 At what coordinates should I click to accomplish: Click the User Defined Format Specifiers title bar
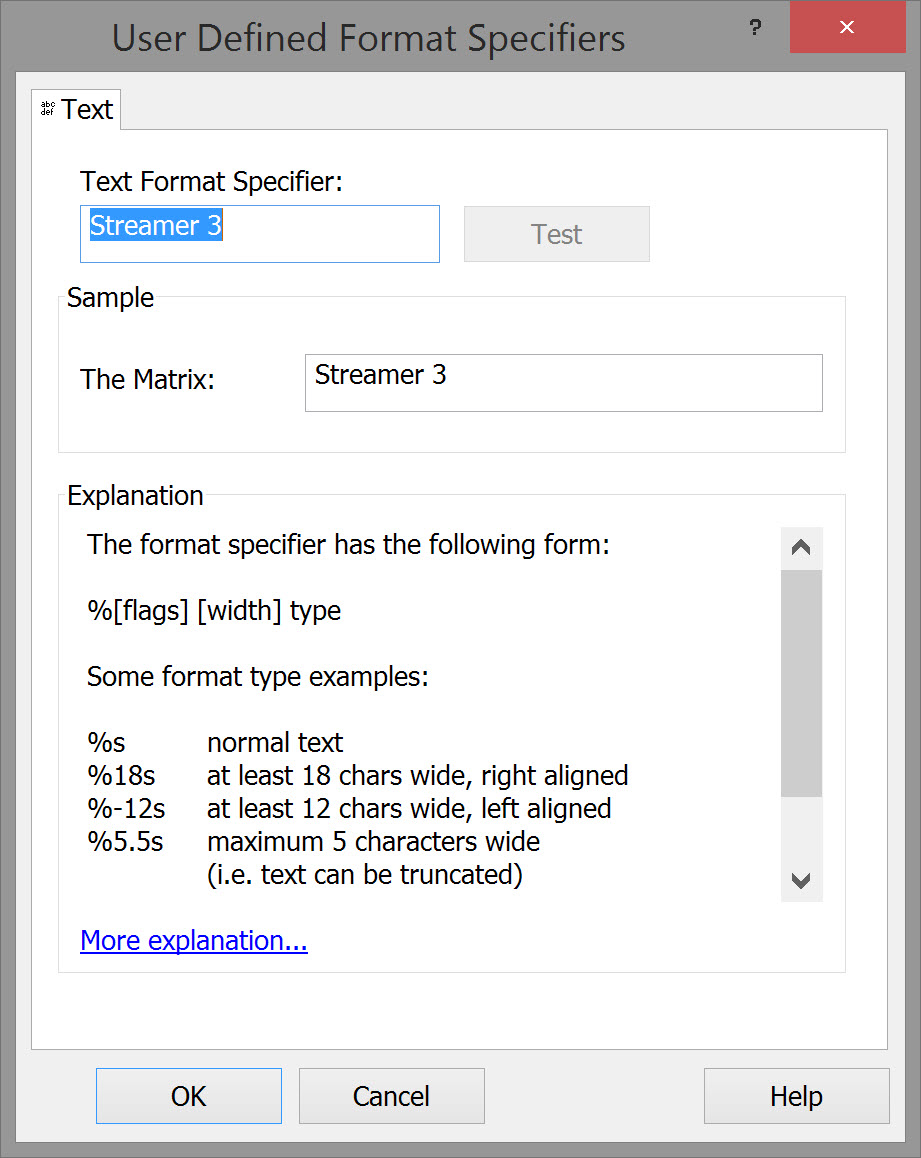click(x=368, y=38)
